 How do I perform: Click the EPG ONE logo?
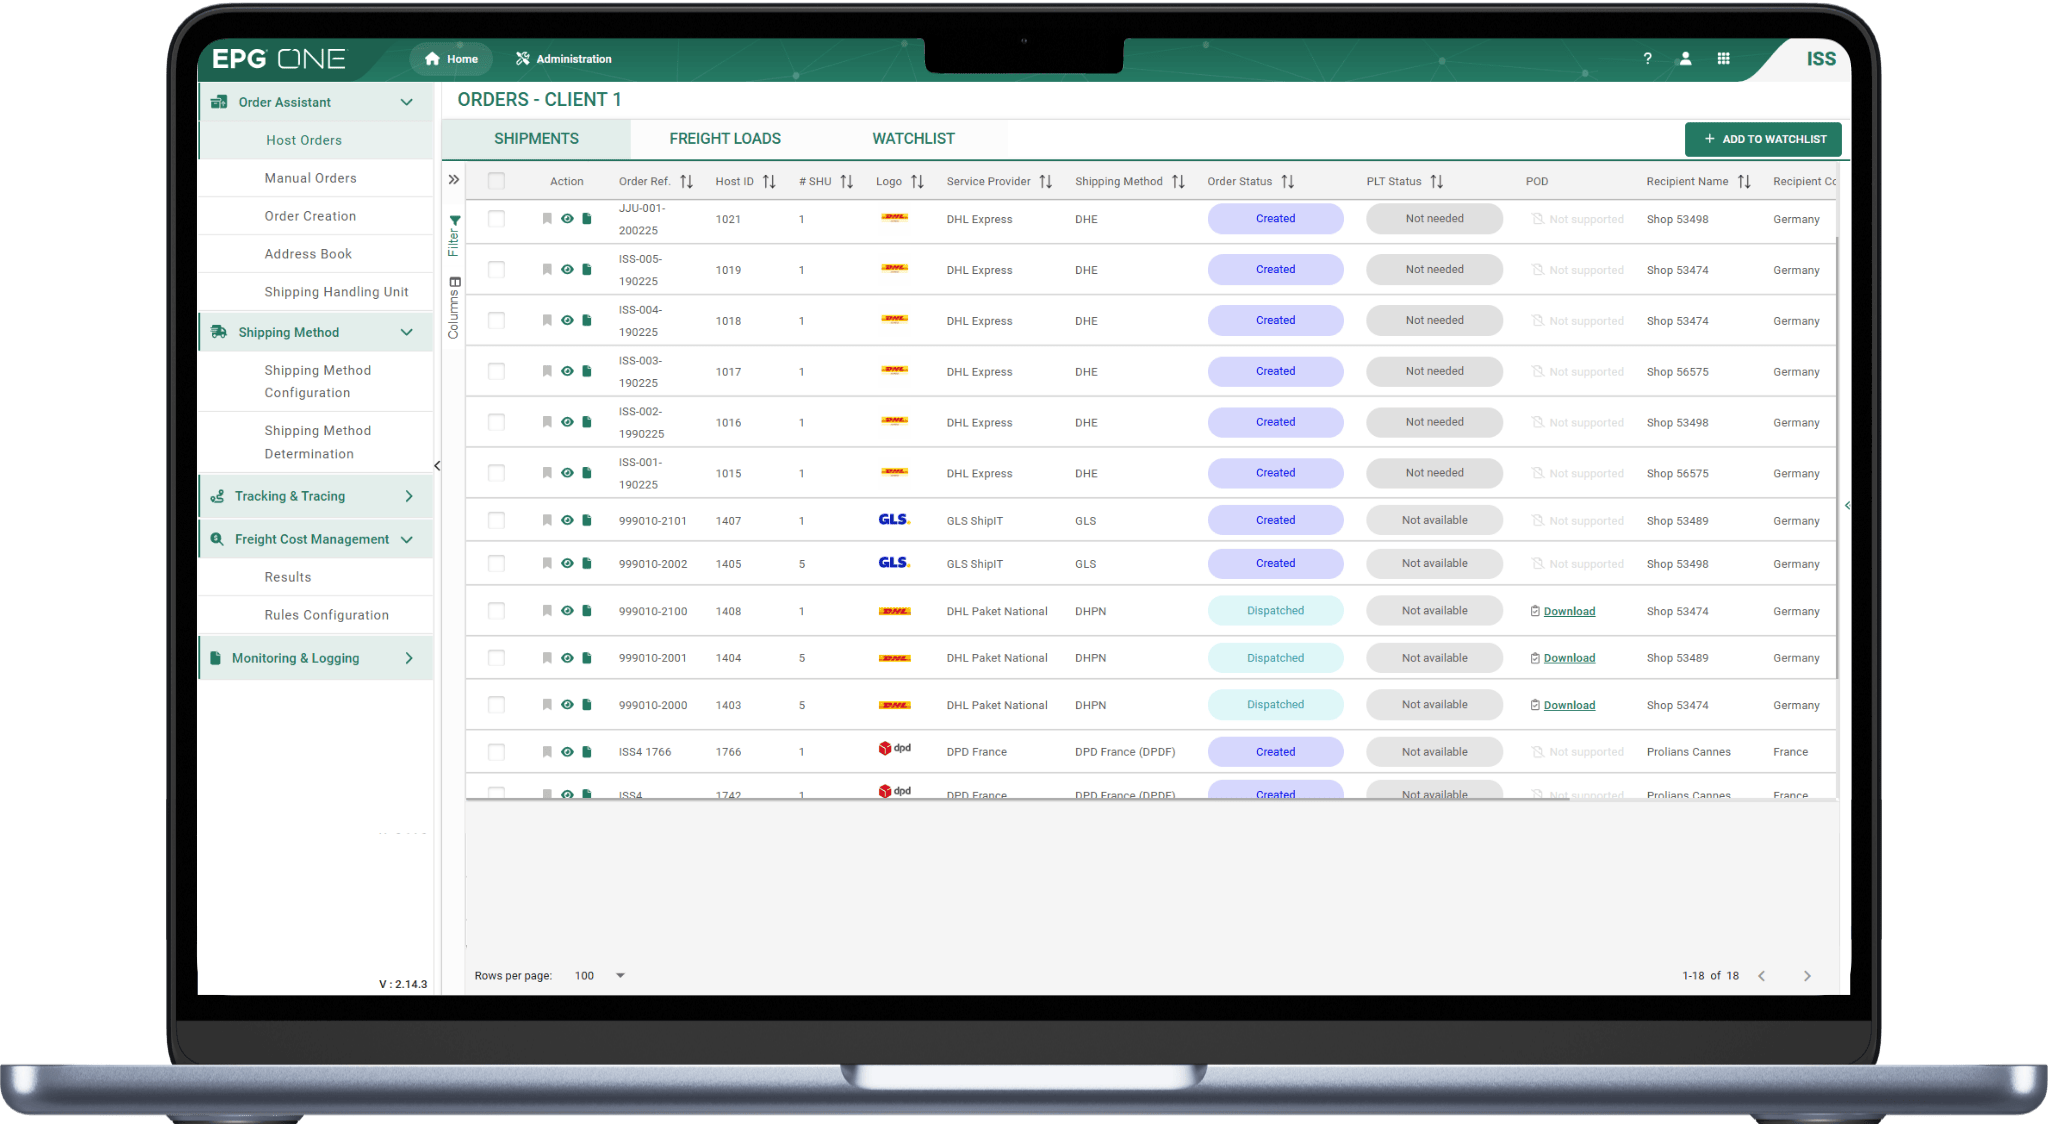[278, 59]
